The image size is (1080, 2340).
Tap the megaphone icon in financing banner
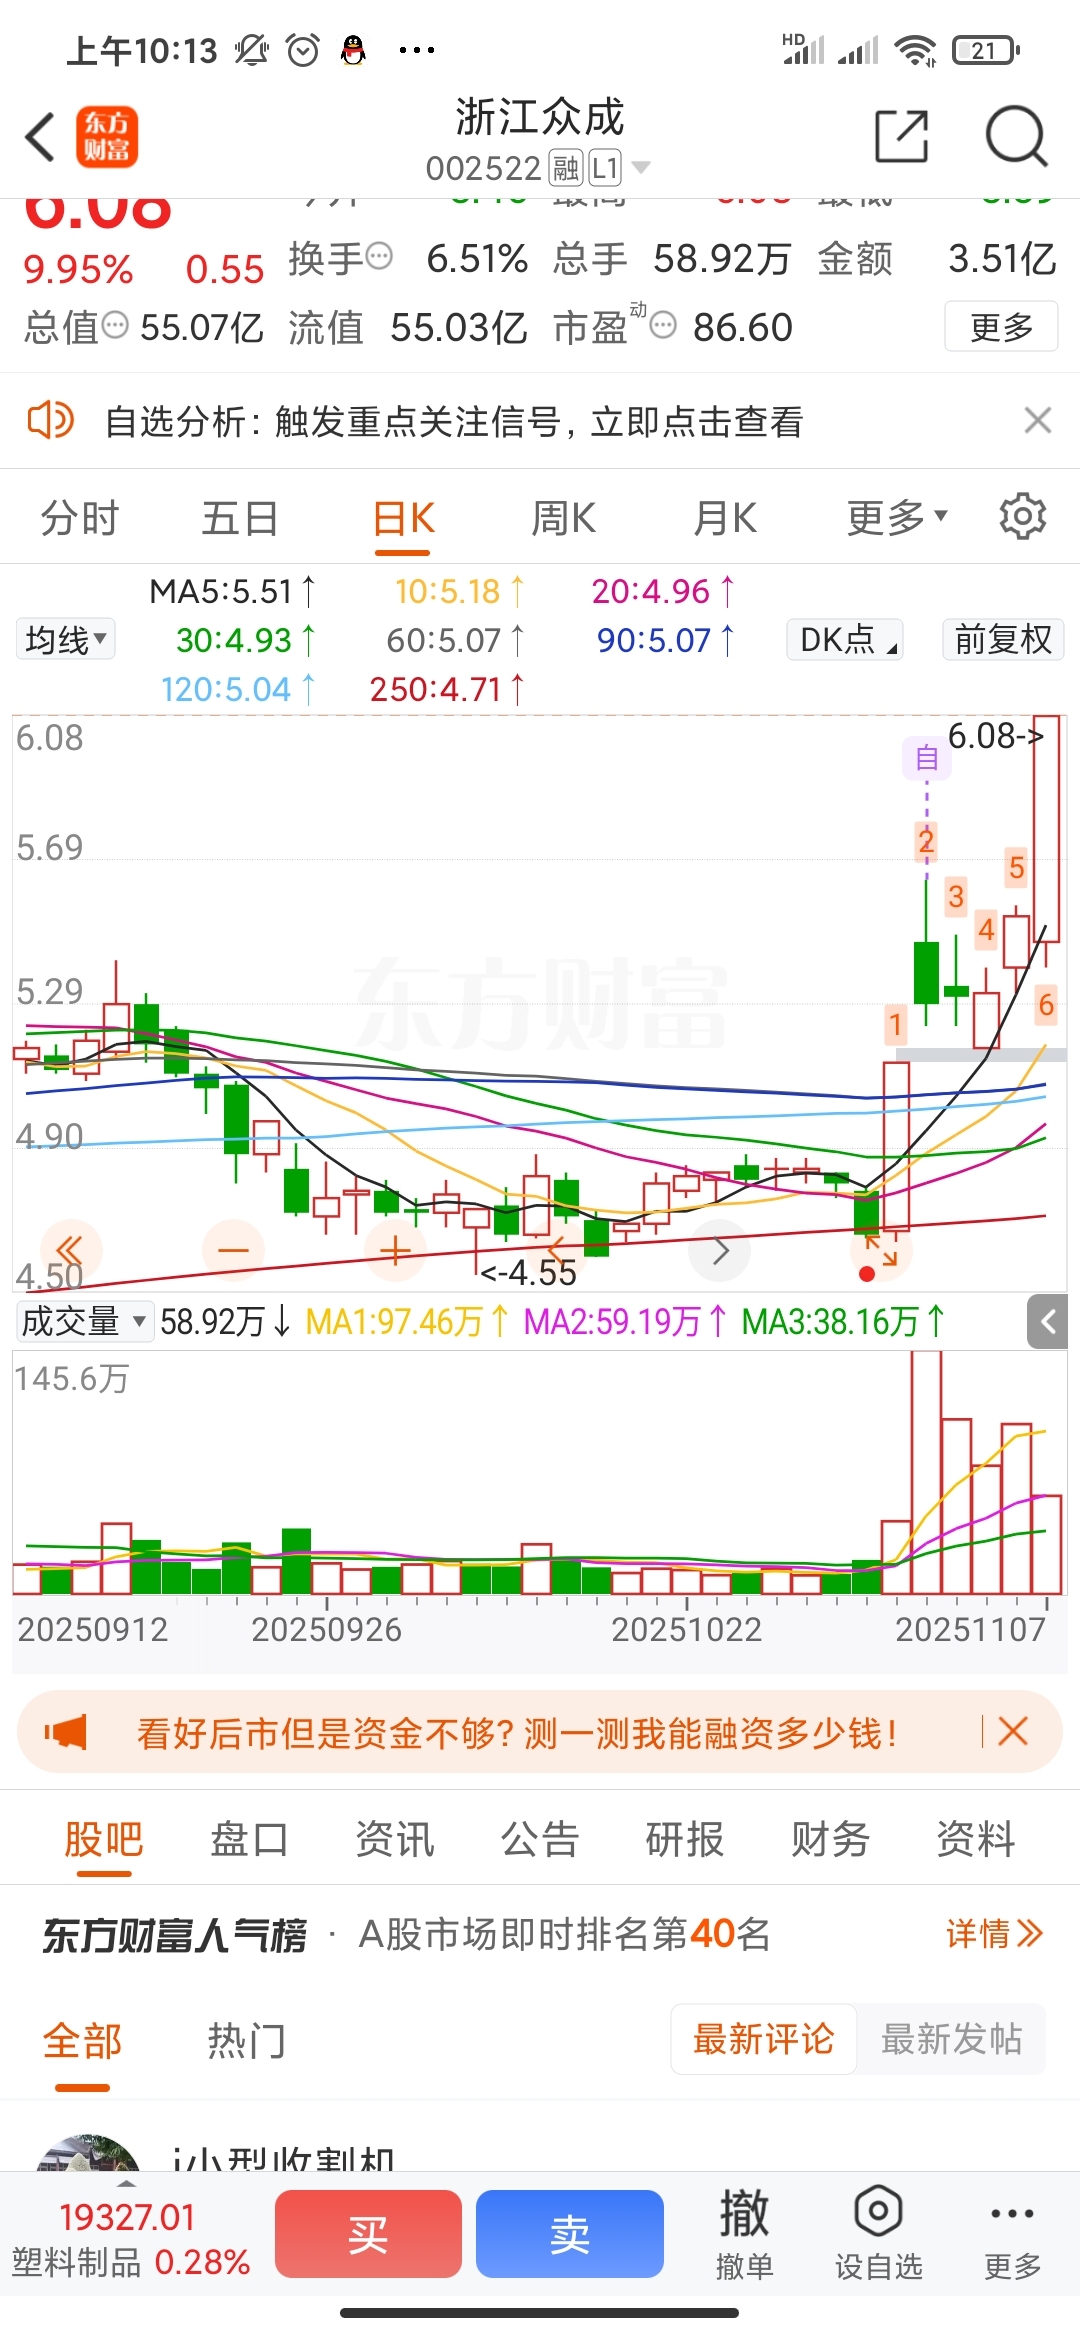pyautogui.click(x=66, y=1731)
